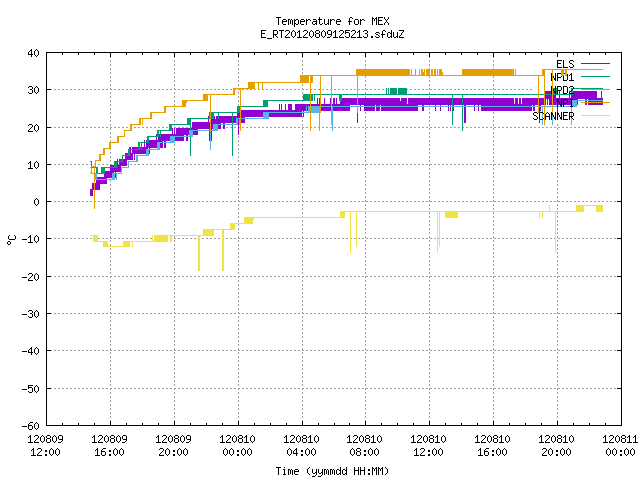Click the x-axis tick label 120810 16:00
The width and height of the screenshot is (640, 480).
(493, 446)
